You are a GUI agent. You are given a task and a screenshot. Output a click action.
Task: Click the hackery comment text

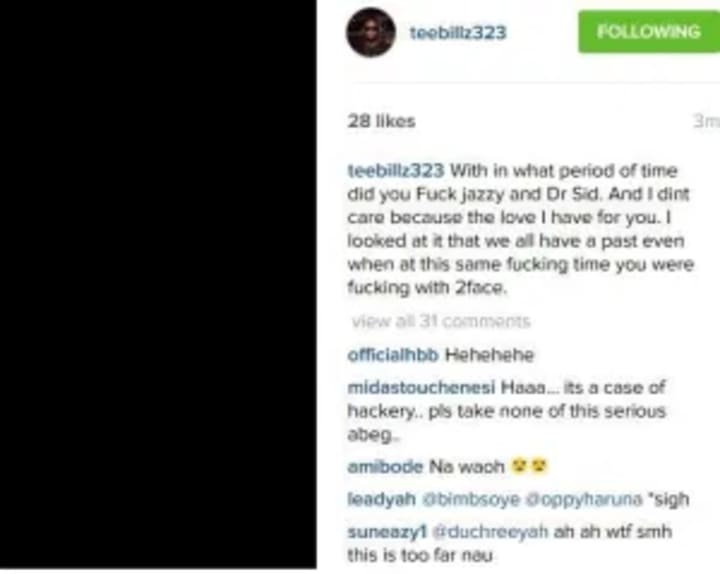(506, 411)
